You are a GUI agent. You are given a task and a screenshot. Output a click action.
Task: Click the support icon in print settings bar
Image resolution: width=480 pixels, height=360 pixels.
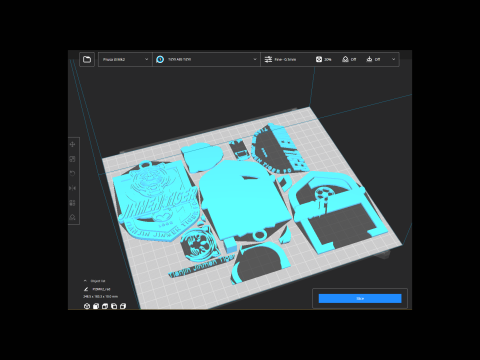click(345, 59)
